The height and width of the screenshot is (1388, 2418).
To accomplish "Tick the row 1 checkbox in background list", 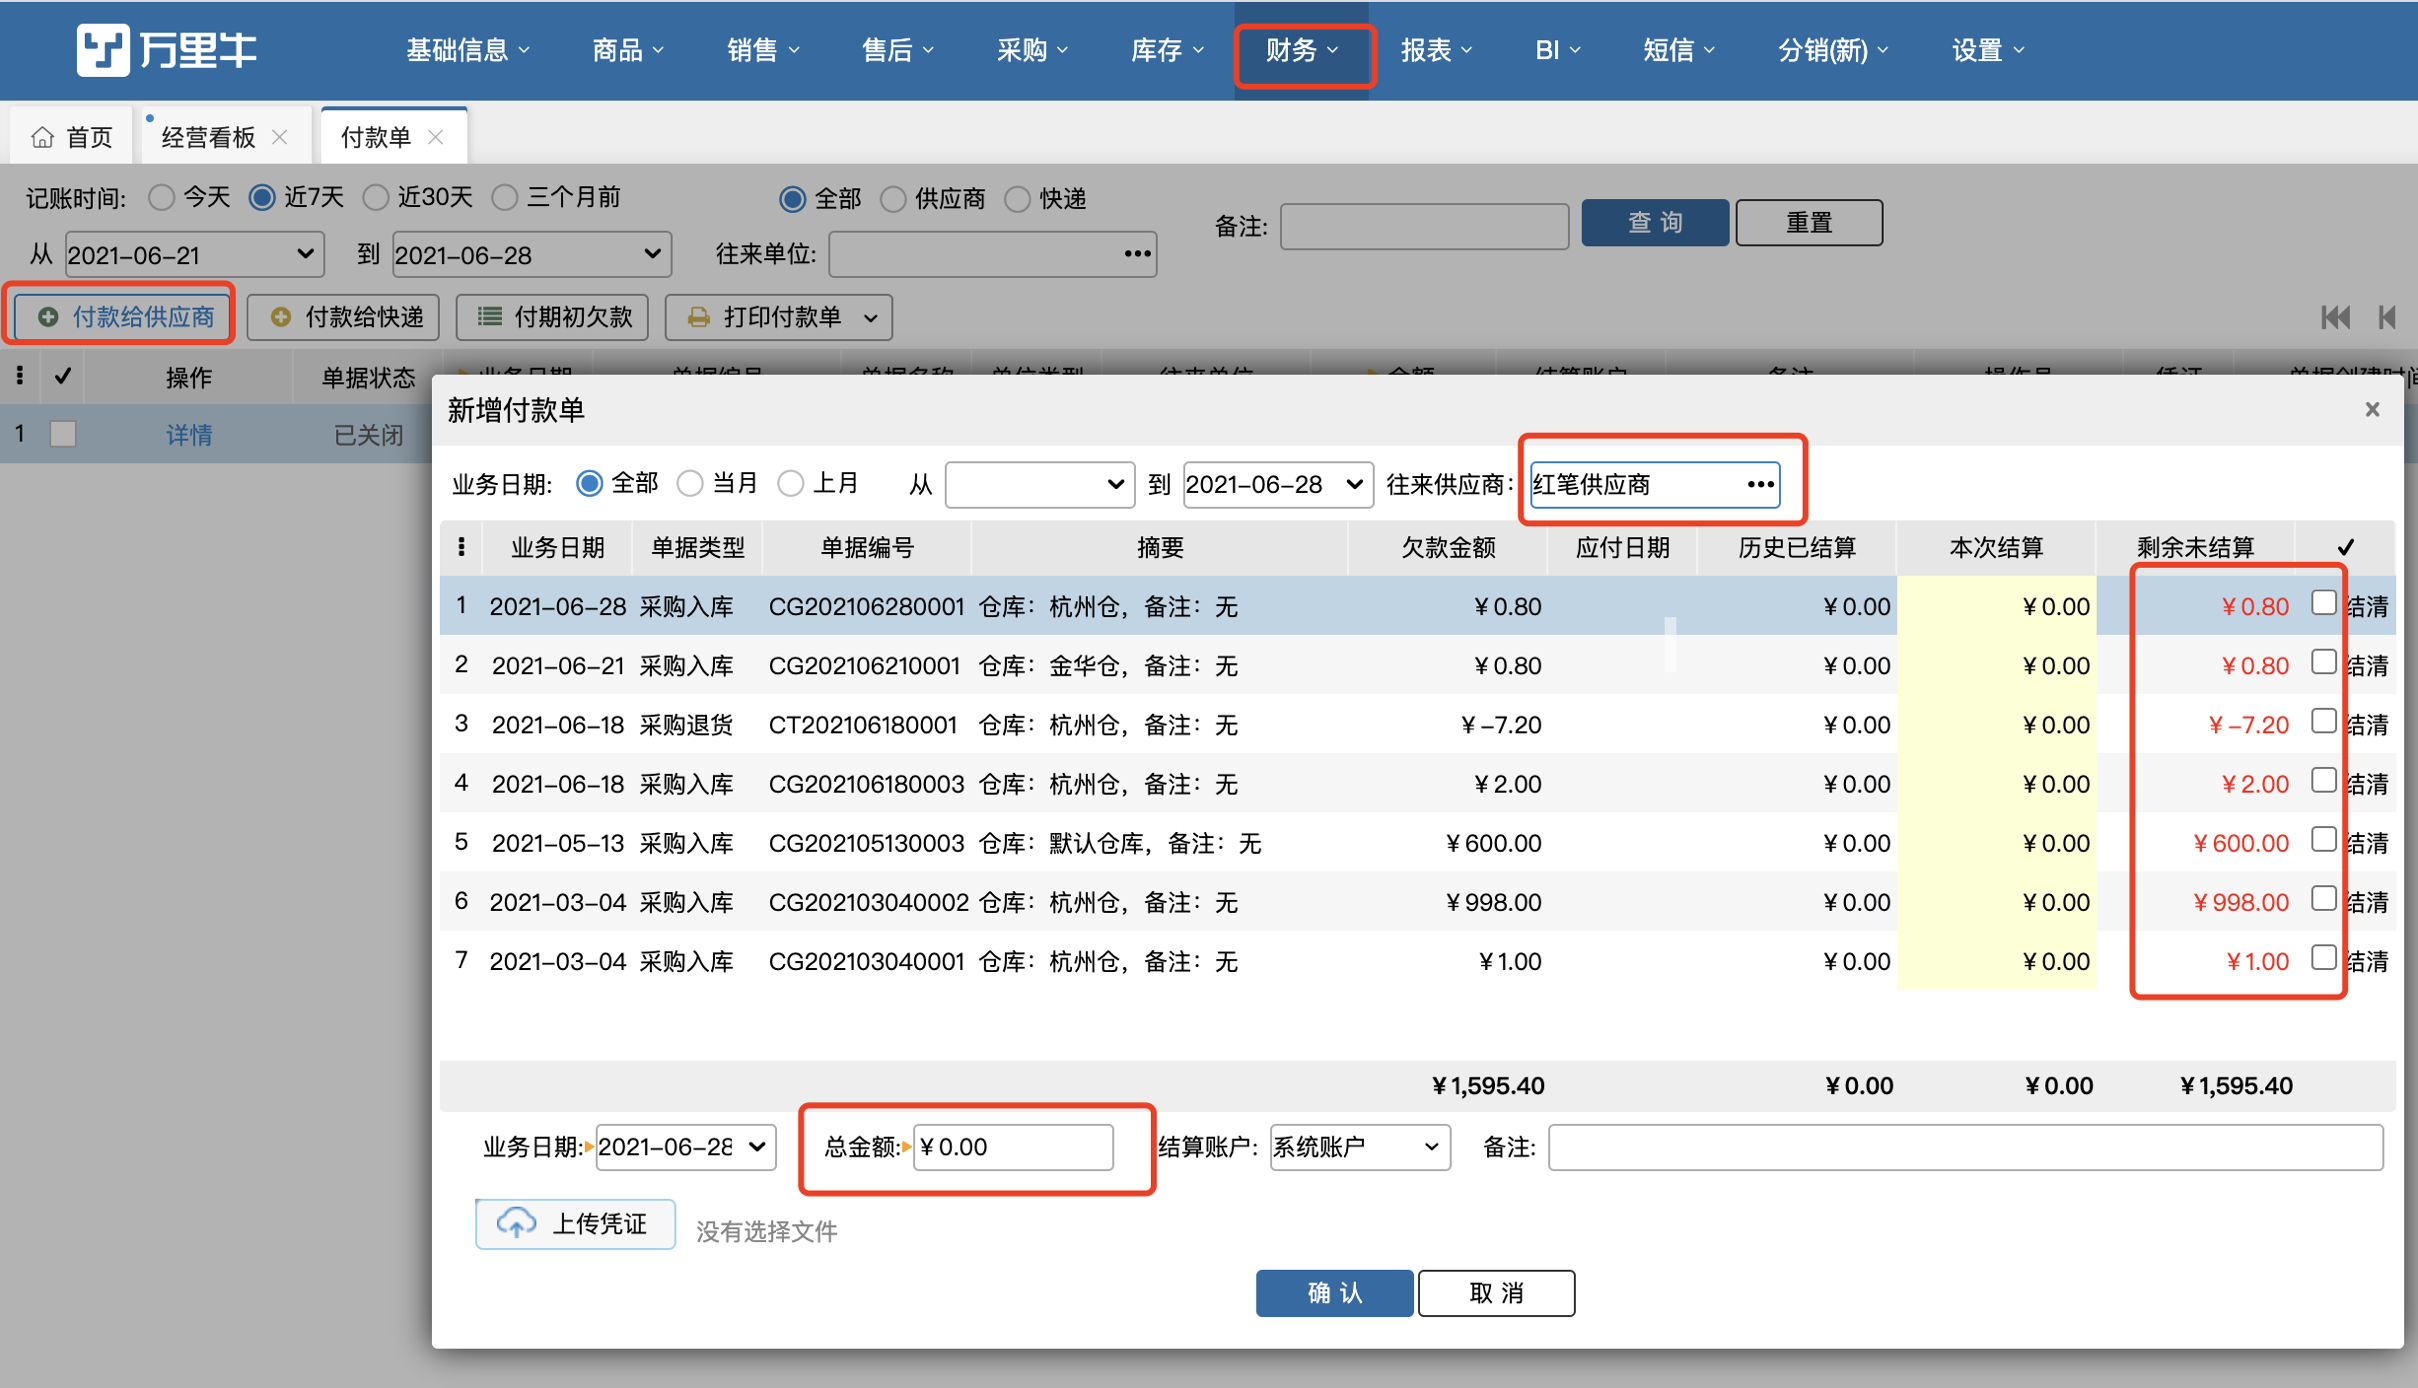I will [x=63, y=434].
